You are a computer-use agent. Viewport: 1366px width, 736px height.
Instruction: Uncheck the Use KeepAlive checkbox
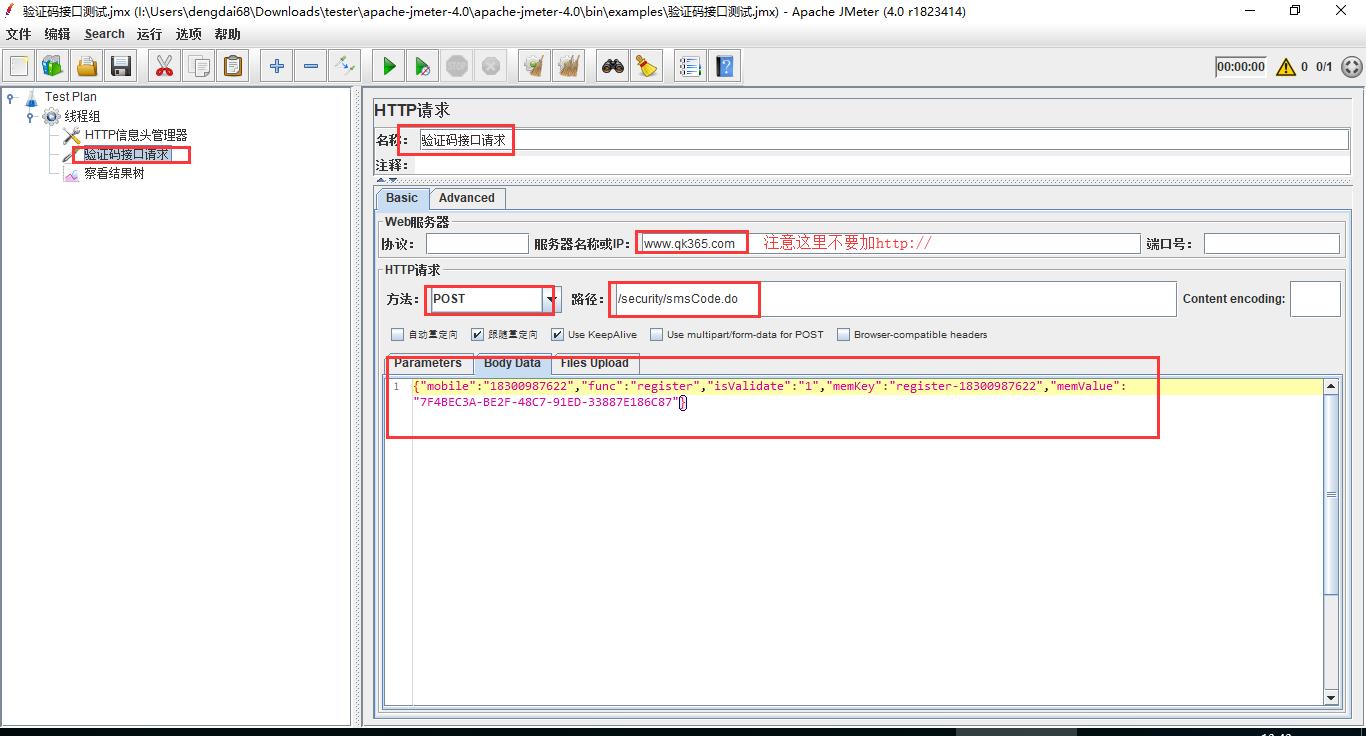(x=557, y=335)
